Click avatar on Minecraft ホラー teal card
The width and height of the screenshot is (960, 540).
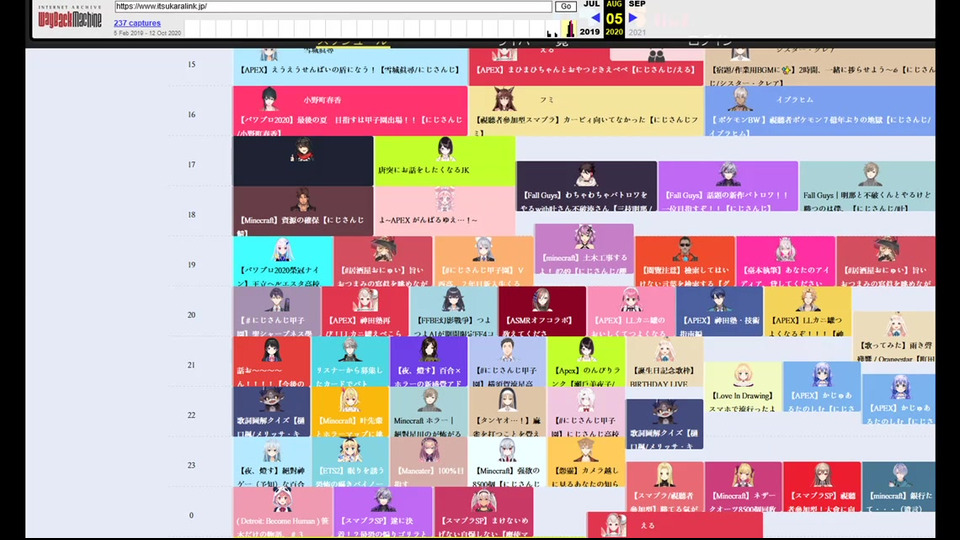[429, 400]
